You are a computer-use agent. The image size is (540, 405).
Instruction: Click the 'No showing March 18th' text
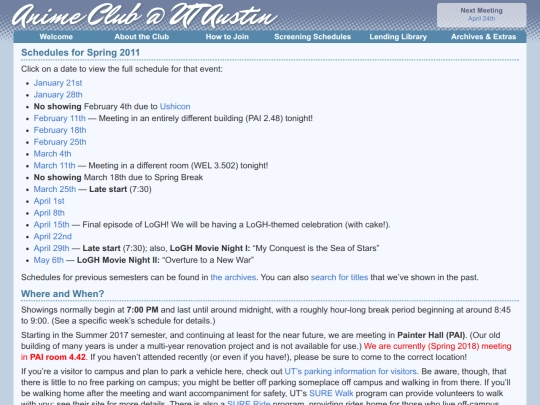[118, 177]
